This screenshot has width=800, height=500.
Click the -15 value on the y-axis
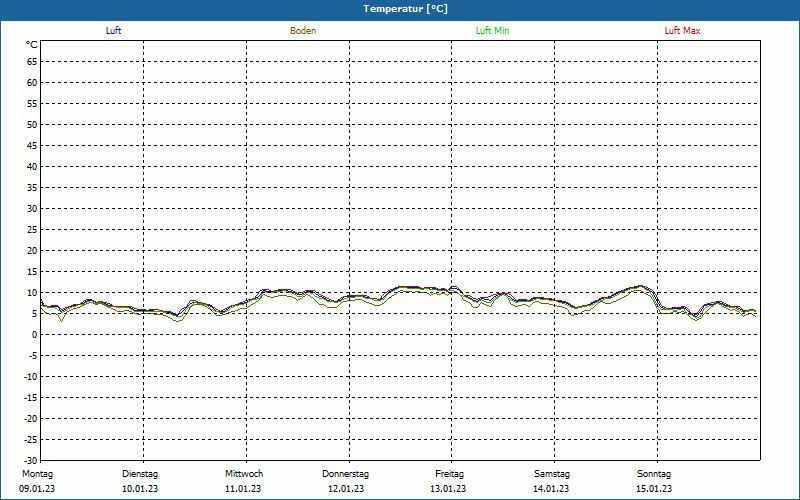click(32, 397)
